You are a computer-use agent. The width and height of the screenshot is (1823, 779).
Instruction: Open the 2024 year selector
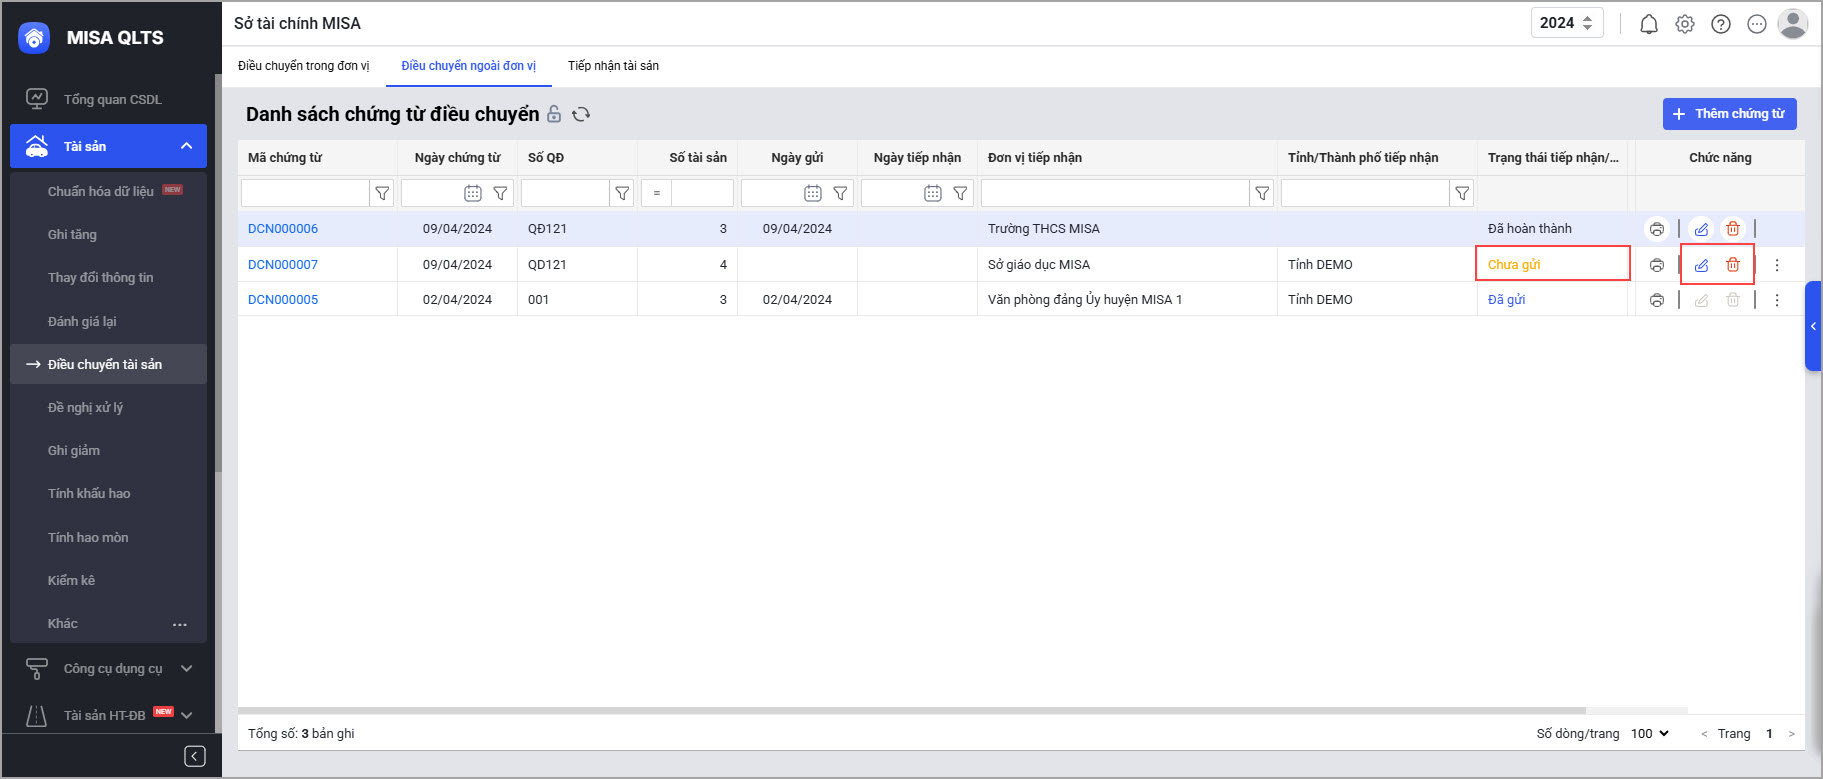click(1566, 23)
